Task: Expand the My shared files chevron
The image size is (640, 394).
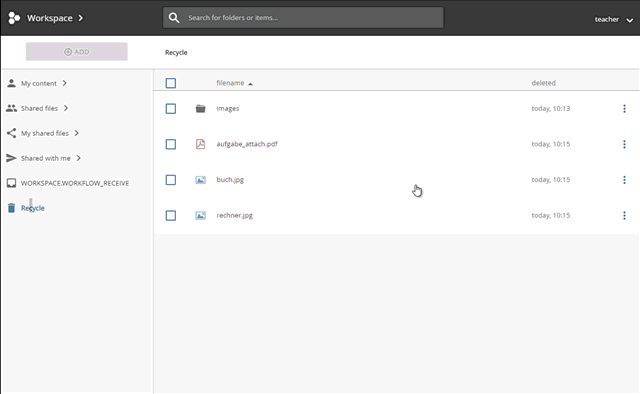Action: (76, 133)
